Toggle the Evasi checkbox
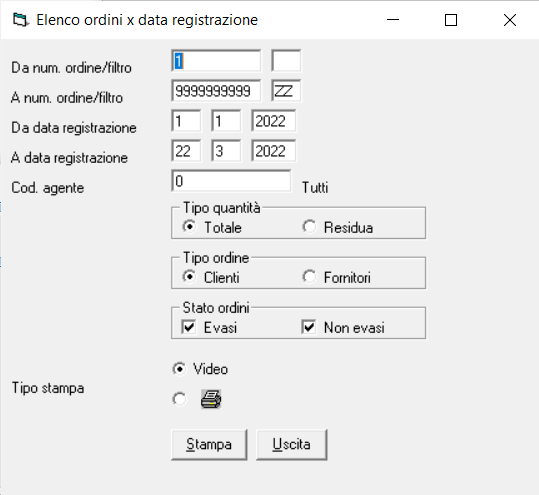Image resolution: width=539 pixels, height=495 pixels. pyautogui.click(x=189, y=327)
